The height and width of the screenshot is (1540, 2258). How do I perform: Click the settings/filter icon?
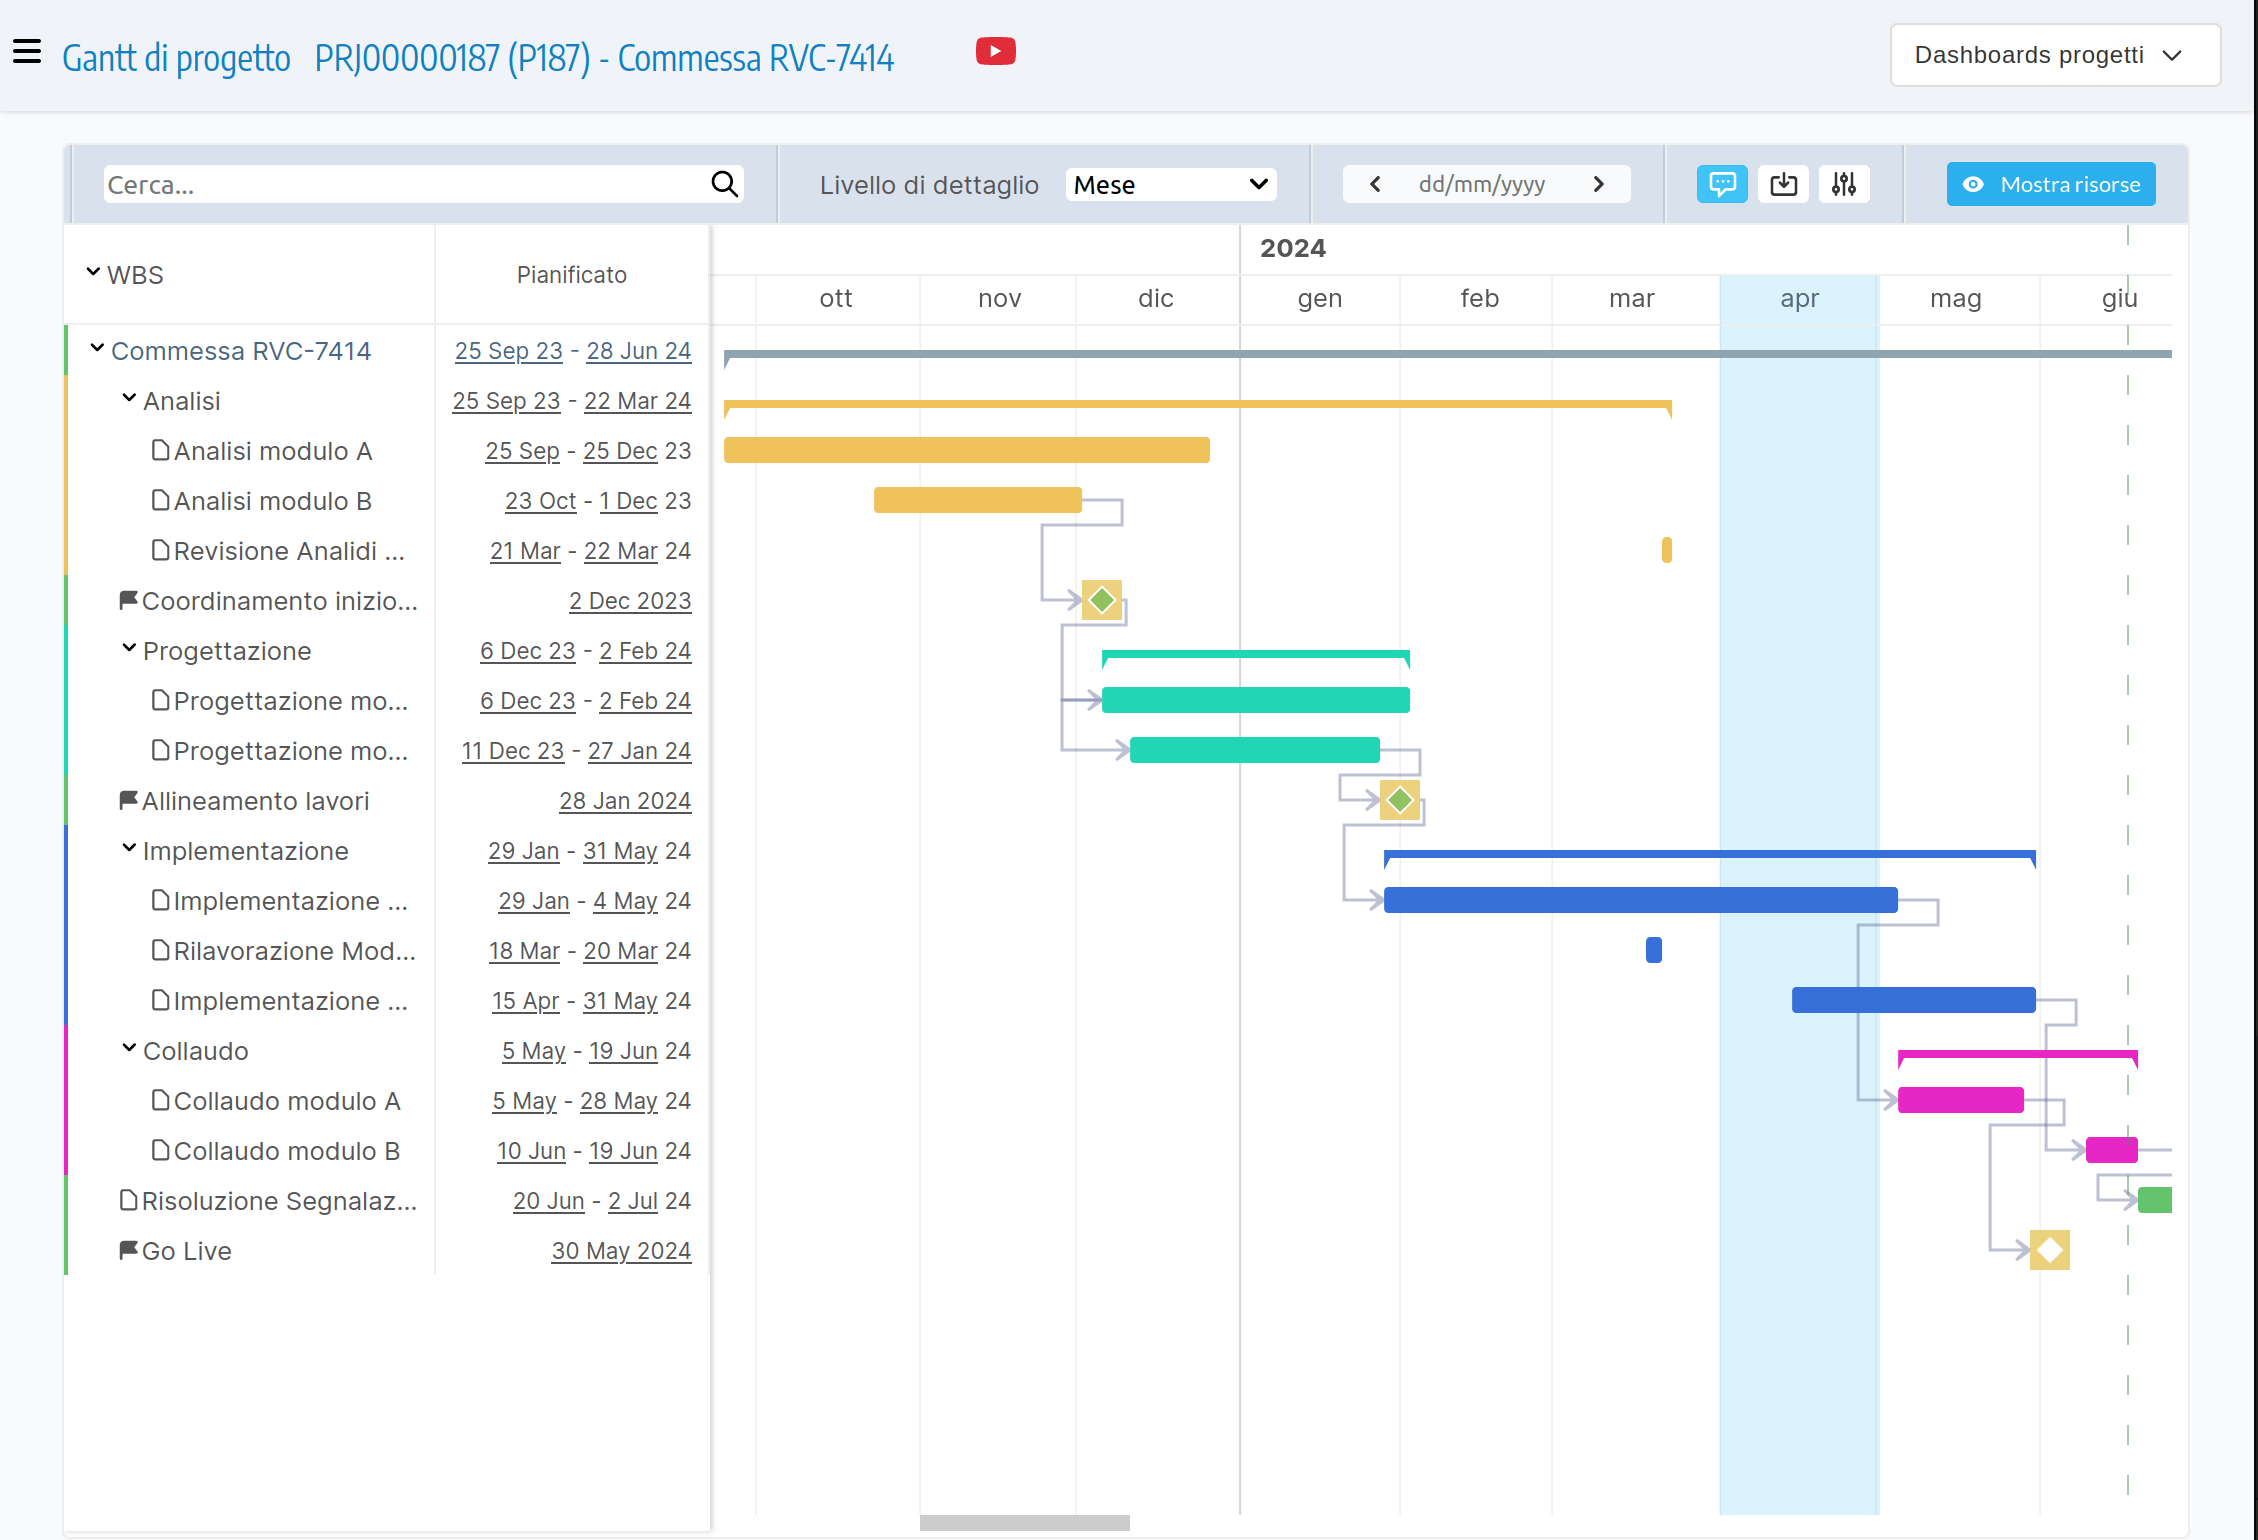(x=1844, y=183)
